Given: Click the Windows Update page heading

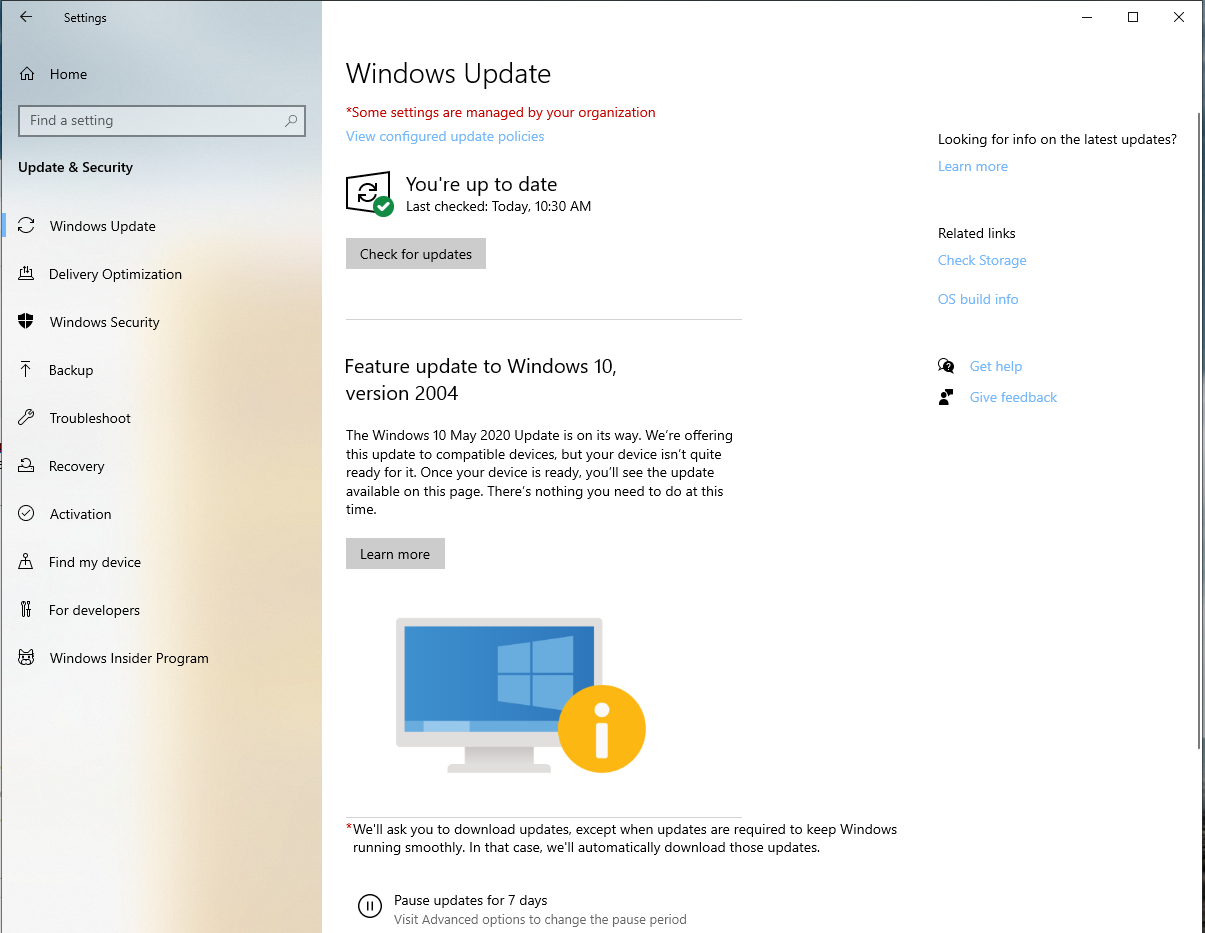Looking at the screenshot, I should click(448, 73).
